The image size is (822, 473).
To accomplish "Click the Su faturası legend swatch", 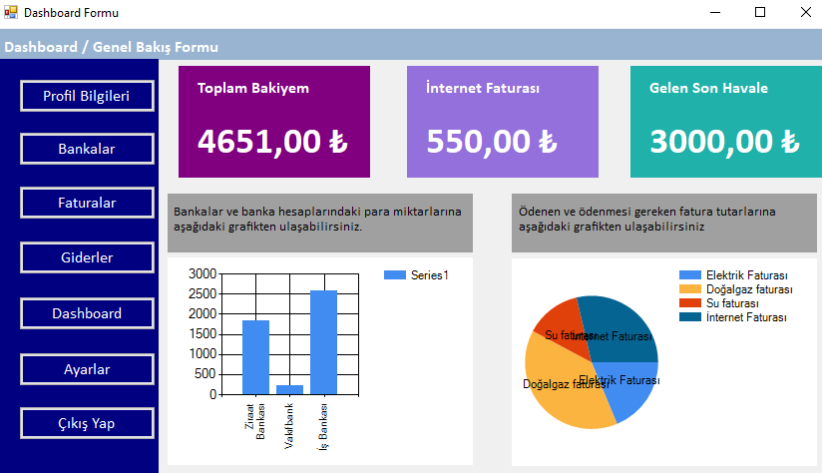I will pyautogui.click(x=690, y=303).
